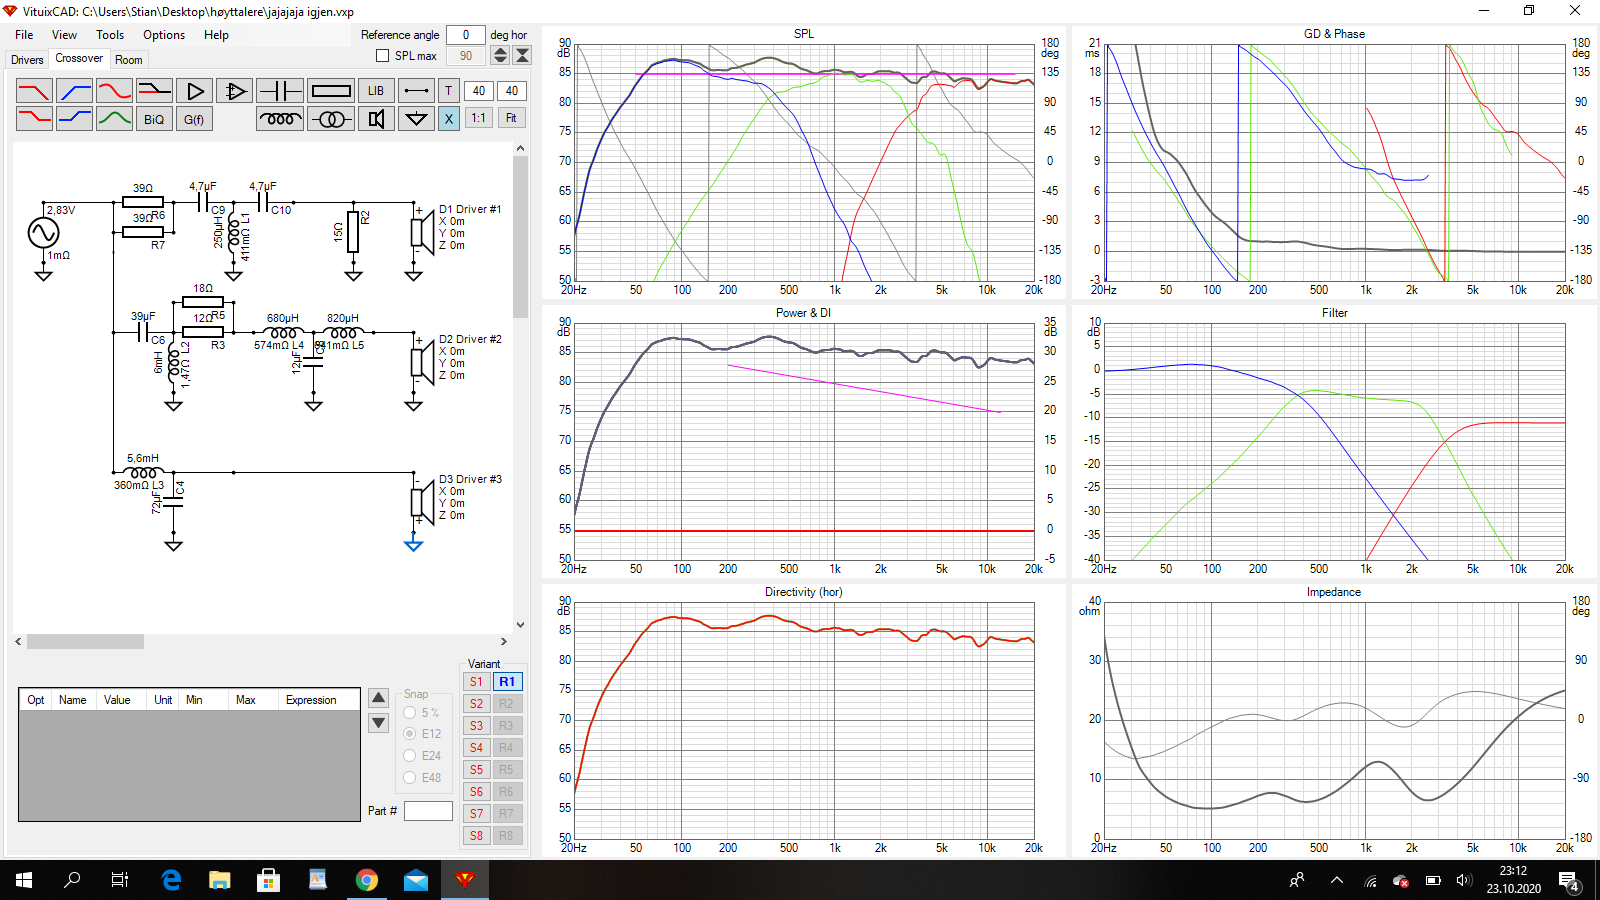
Task: Enable the SPL max checkbox
Action: pyautogui.click(x=382, y=56)
